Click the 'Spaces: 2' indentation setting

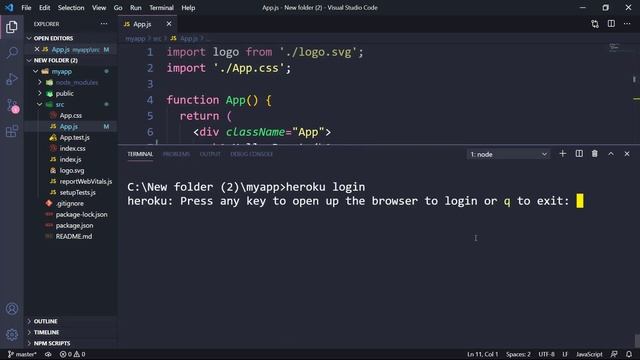click(518, 354)
